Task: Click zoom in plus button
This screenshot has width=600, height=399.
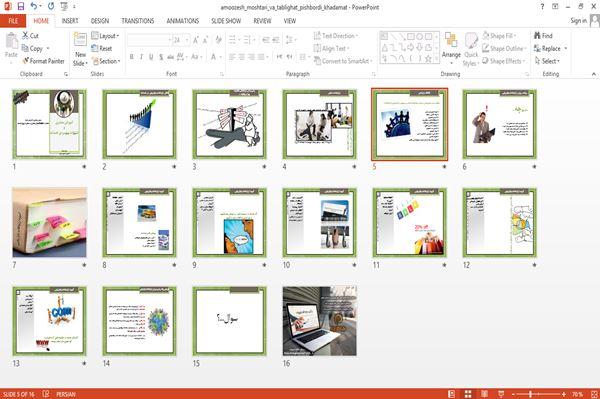Action: tap(564, 394)
